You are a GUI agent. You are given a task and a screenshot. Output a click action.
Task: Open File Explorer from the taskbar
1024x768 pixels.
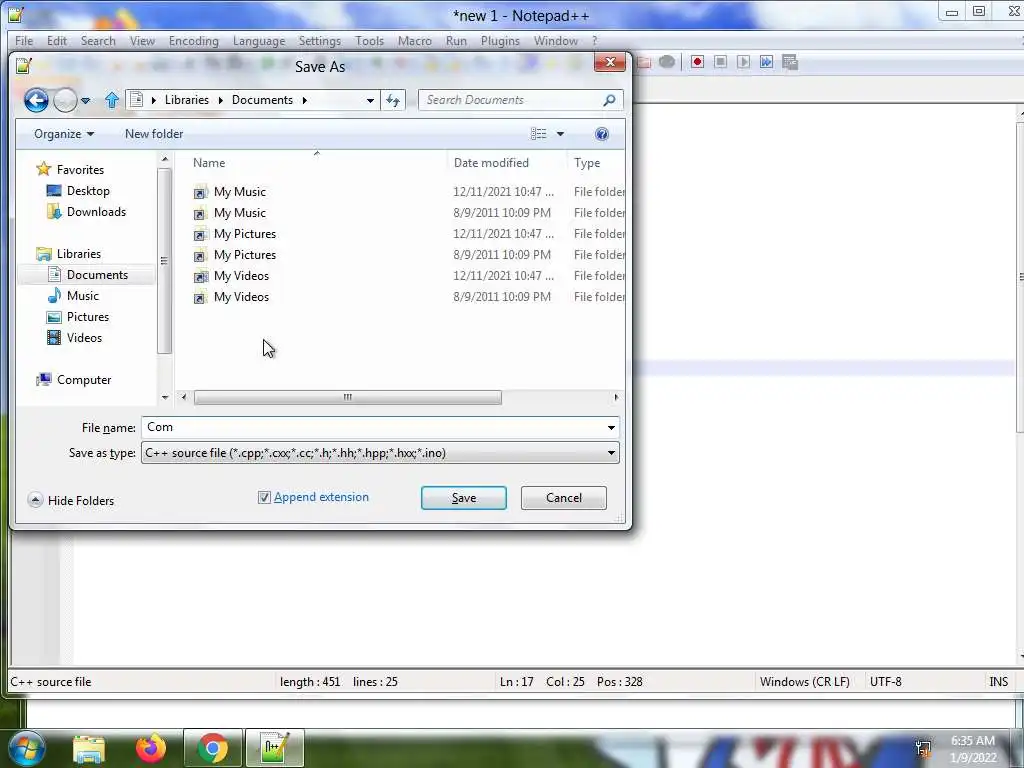[x=89, y=748]
